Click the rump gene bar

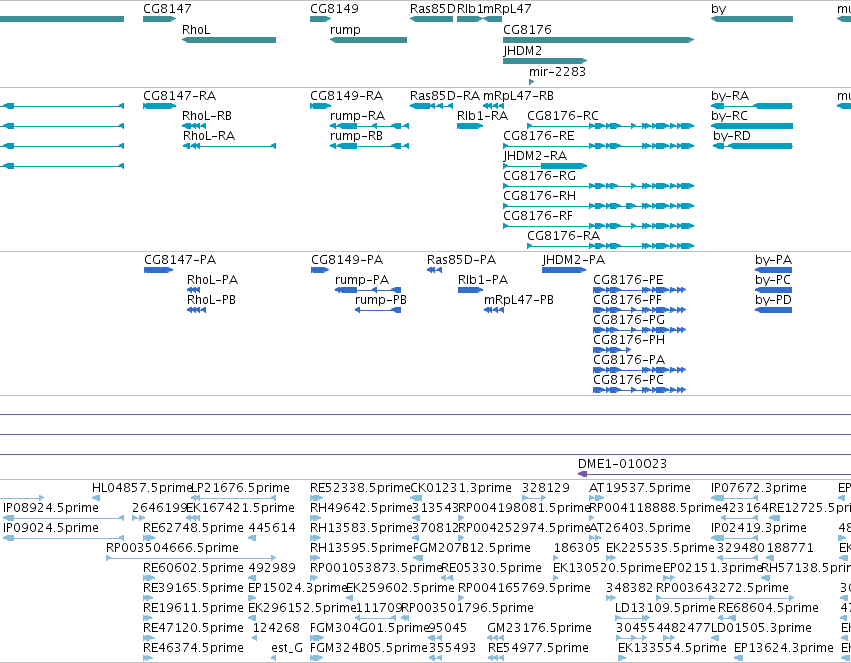(x=368, y=40)
